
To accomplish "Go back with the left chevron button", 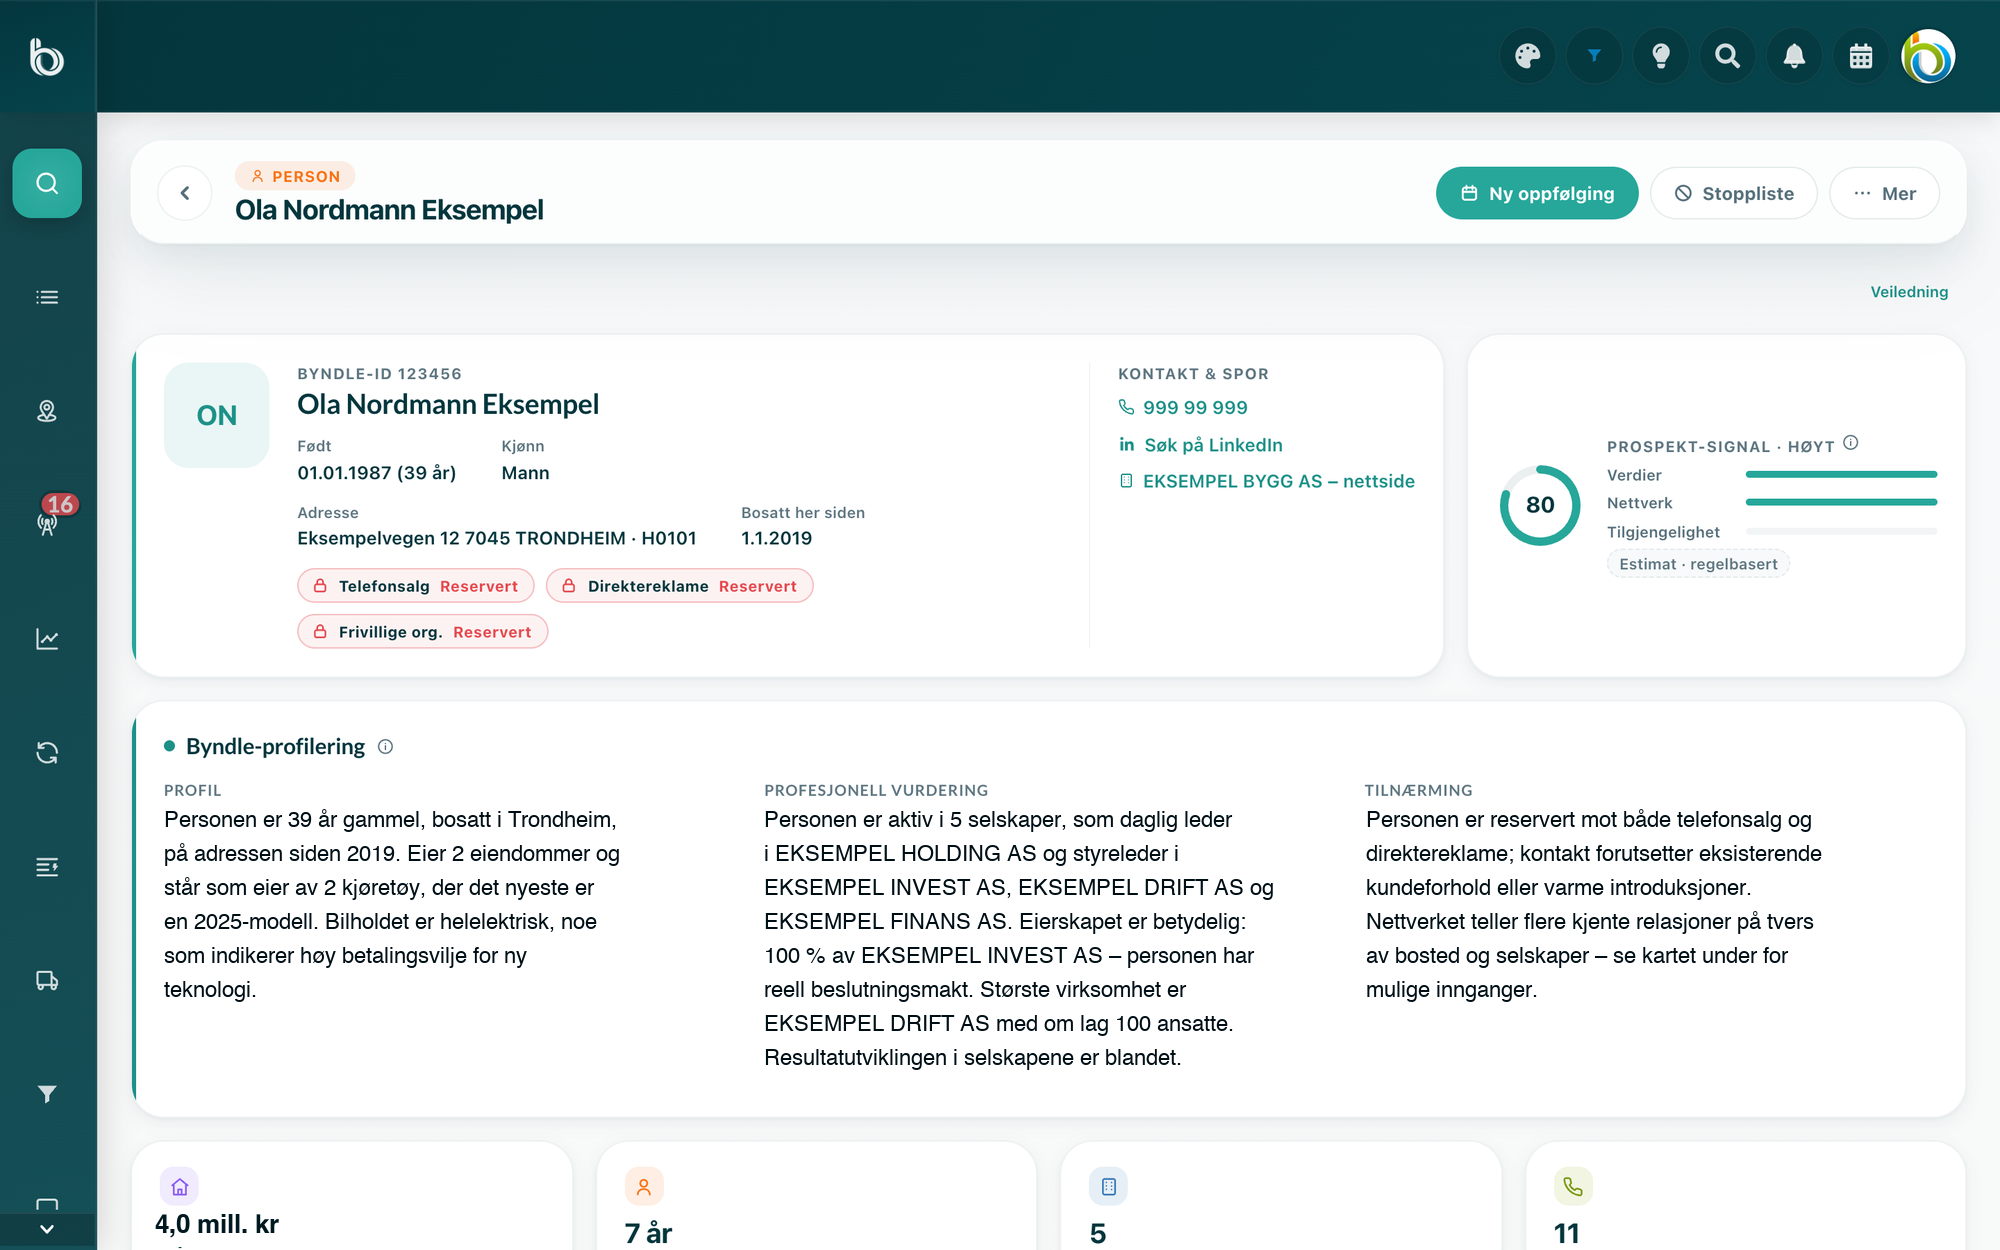I will coord(185,193).
